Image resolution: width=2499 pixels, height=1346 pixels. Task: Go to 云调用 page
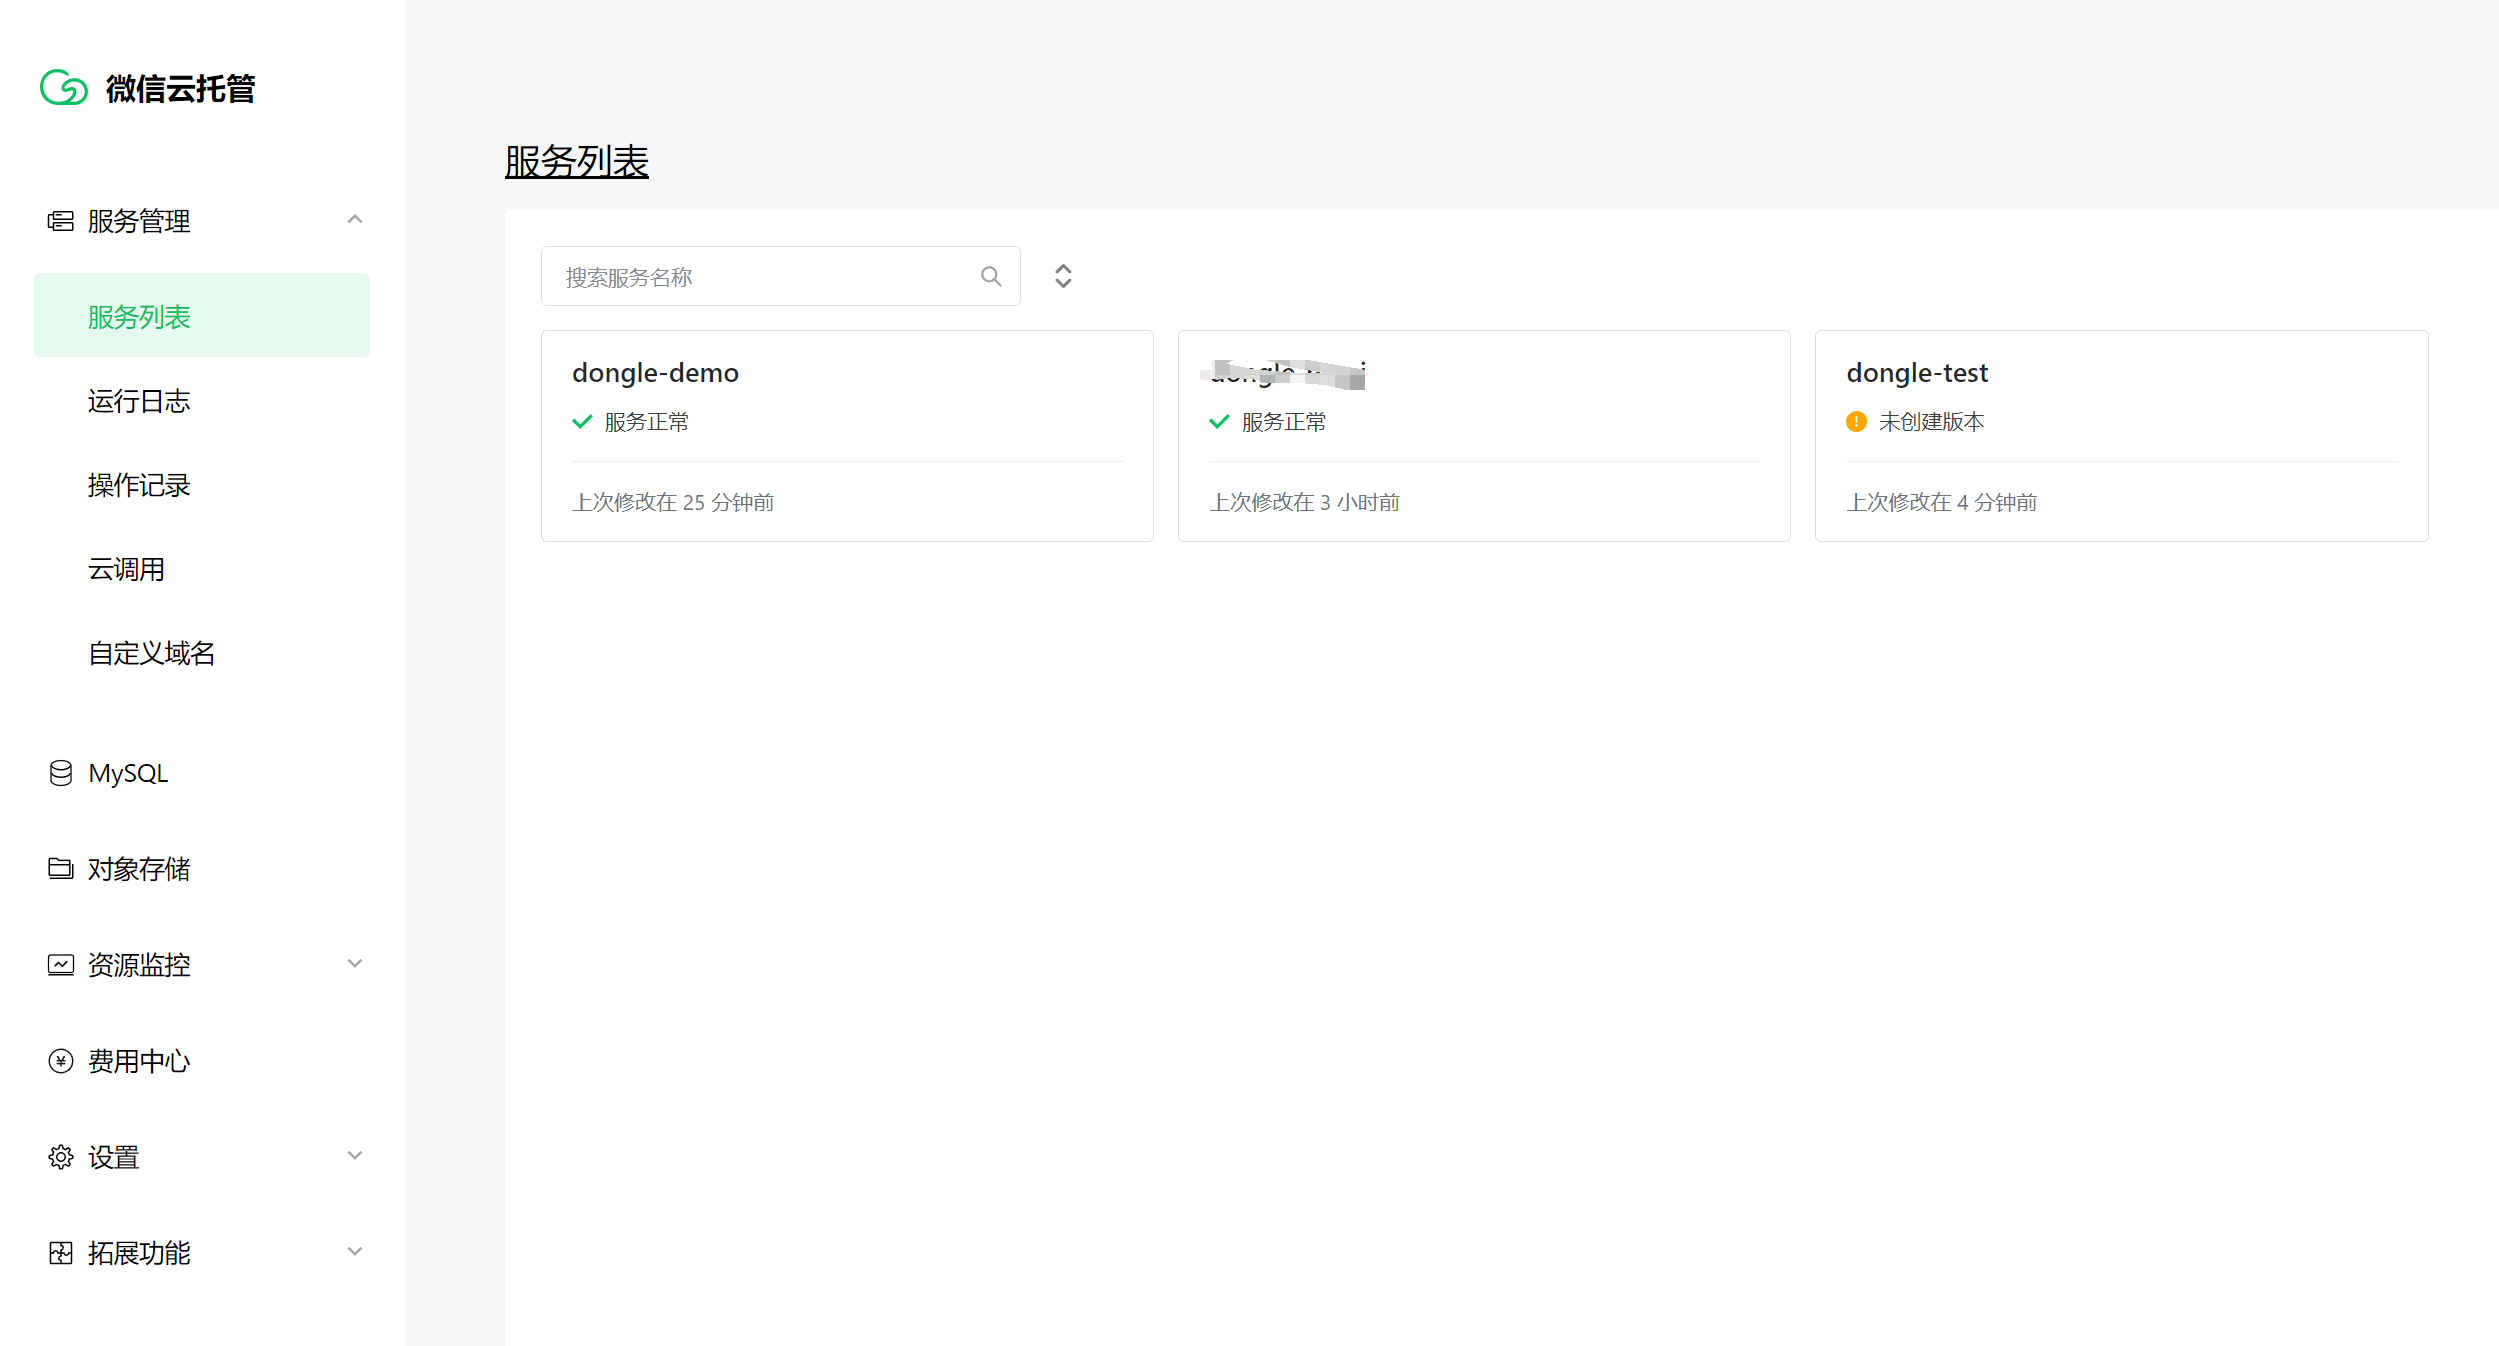126,569
